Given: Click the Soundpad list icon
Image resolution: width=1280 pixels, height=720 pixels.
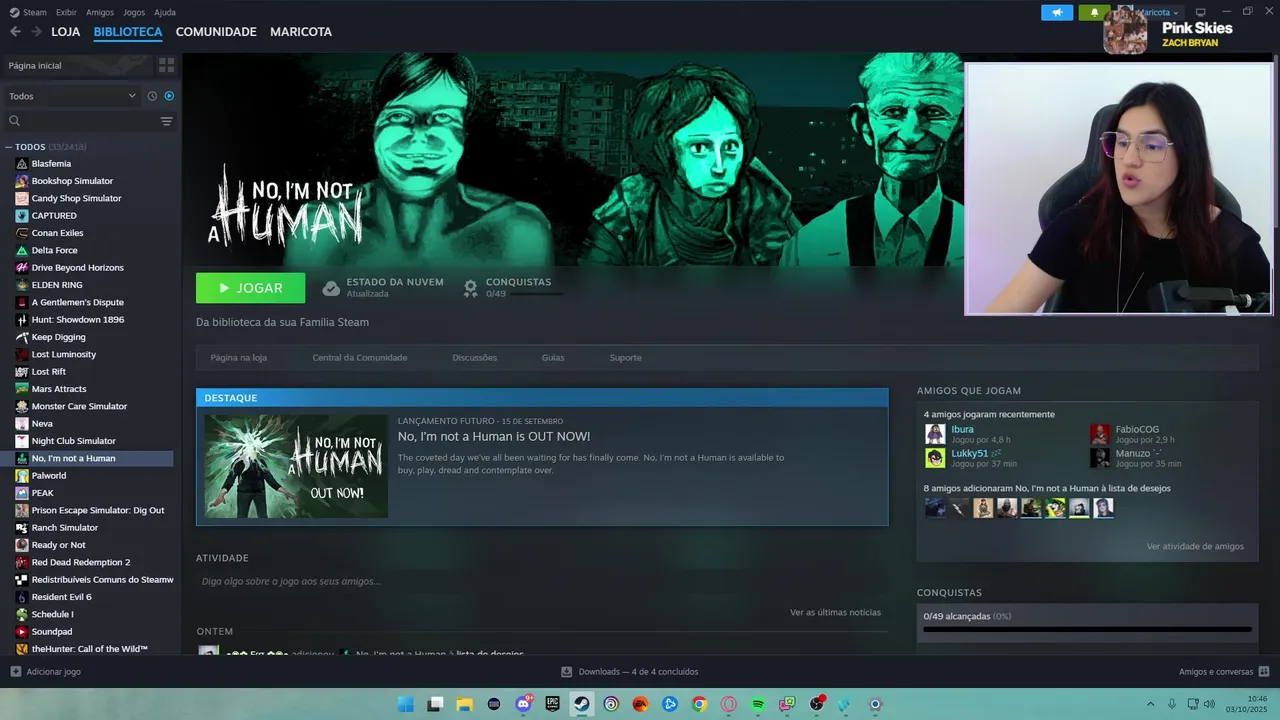Looking at the screenshot, I should [x=22, y=632].
